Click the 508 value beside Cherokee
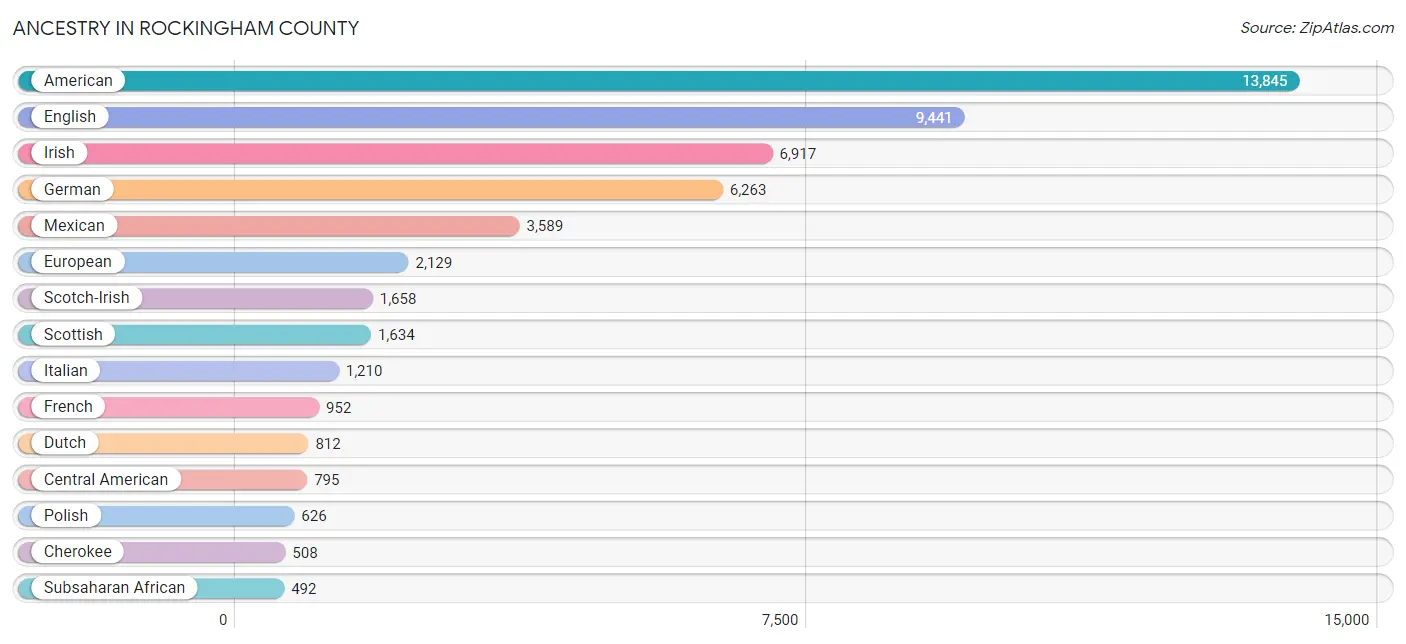Image resolution: width=1406 pixels, height=644 pixels. 305,552
